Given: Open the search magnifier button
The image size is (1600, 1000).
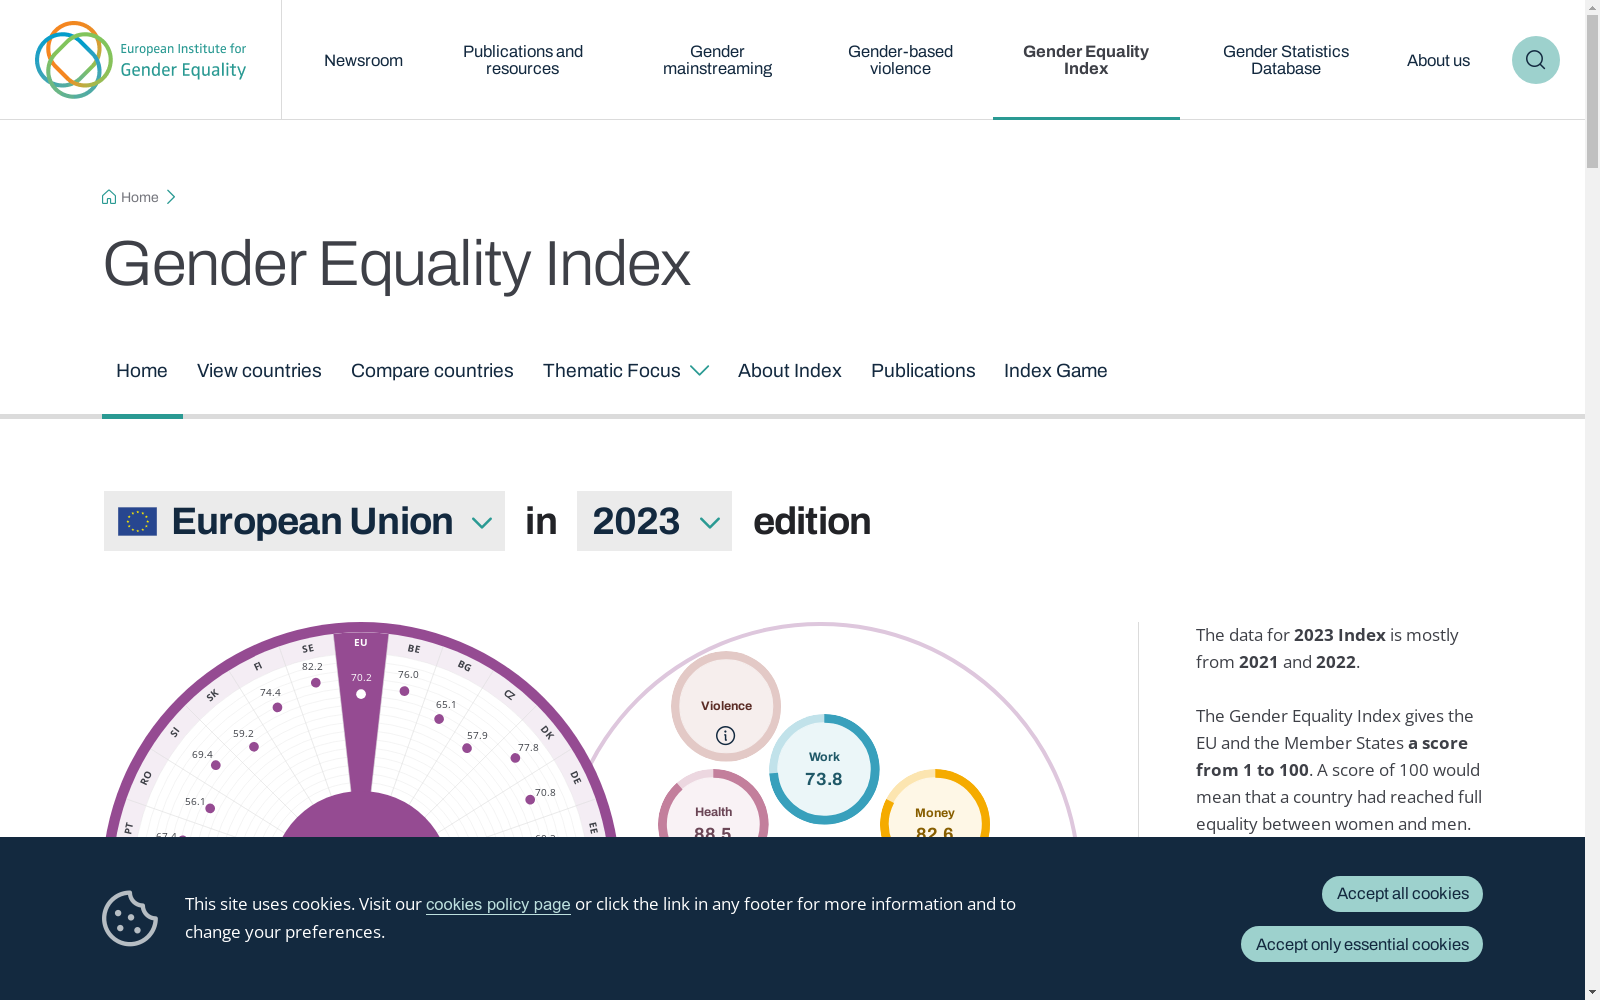Looking at the screenshot, I should point(1535,60).
